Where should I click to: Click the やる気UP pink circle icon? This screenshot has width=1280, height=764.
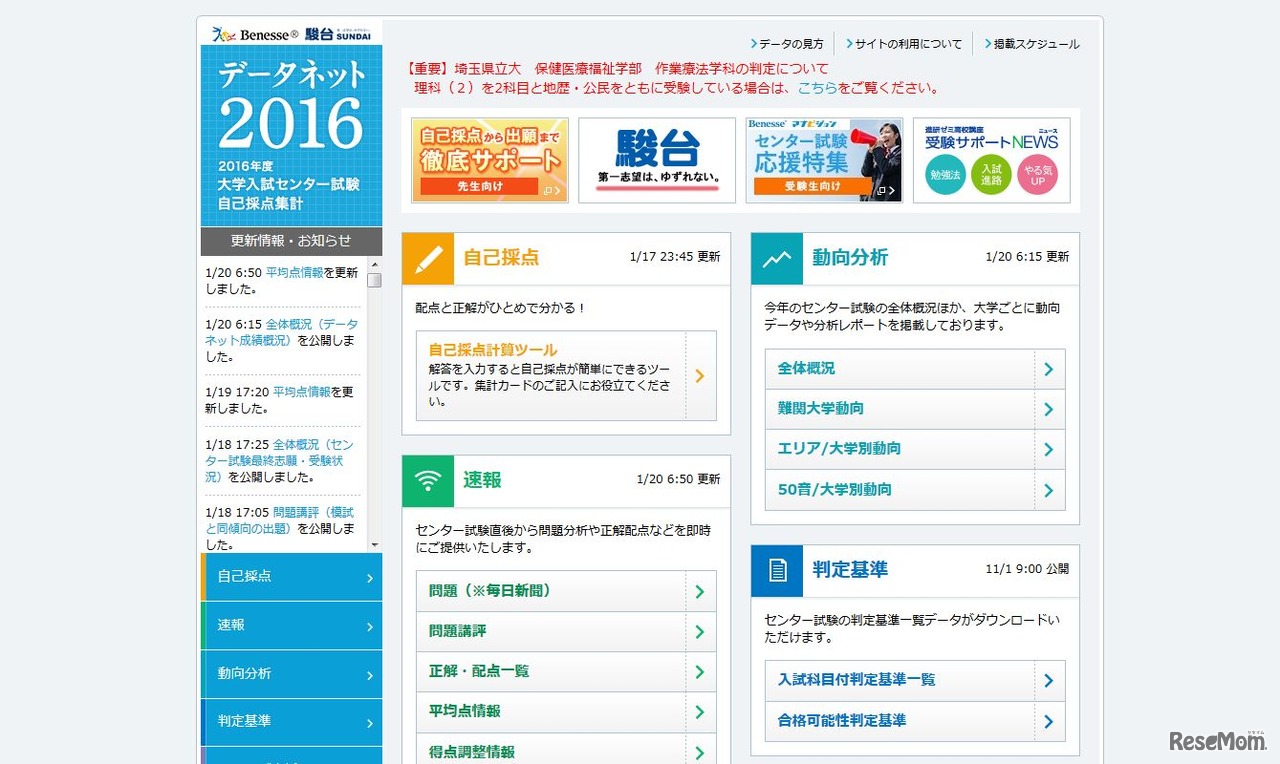point(1037,174)
